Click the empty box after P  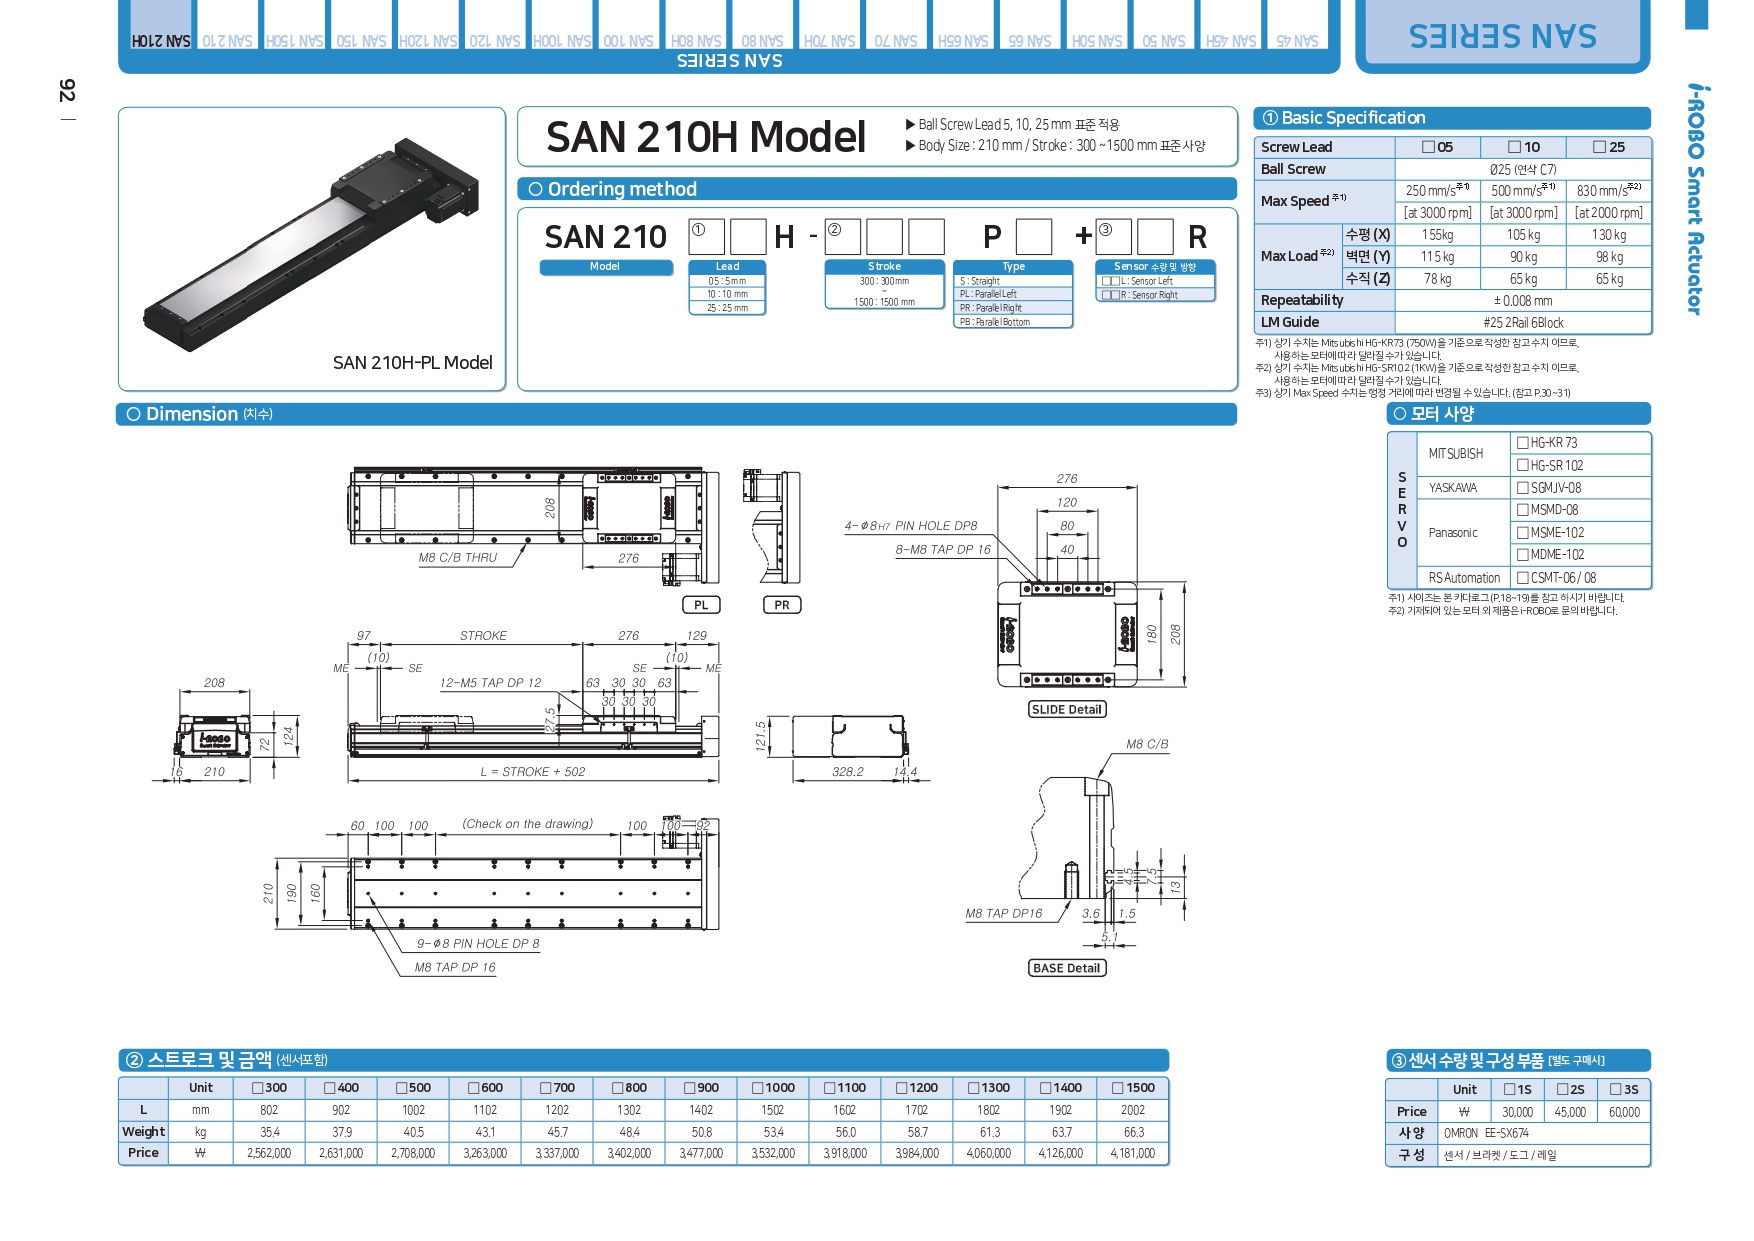(1034, 237)
